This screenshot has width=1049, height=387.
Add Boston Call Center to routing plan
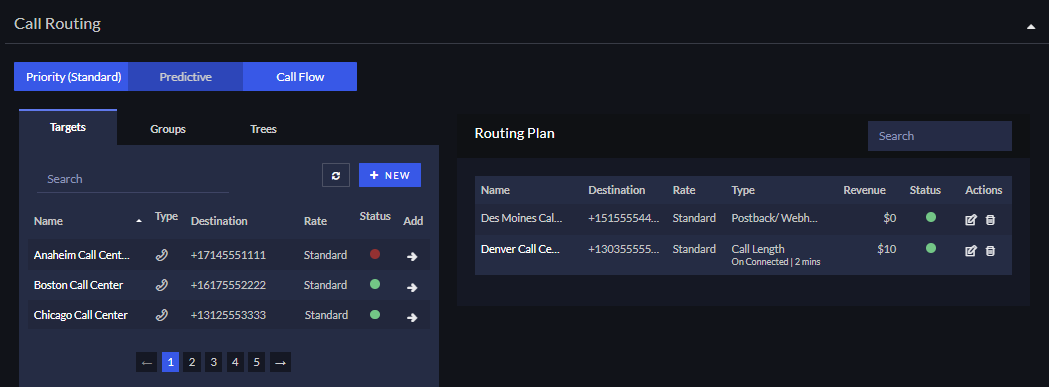click(x=412, y=287)
